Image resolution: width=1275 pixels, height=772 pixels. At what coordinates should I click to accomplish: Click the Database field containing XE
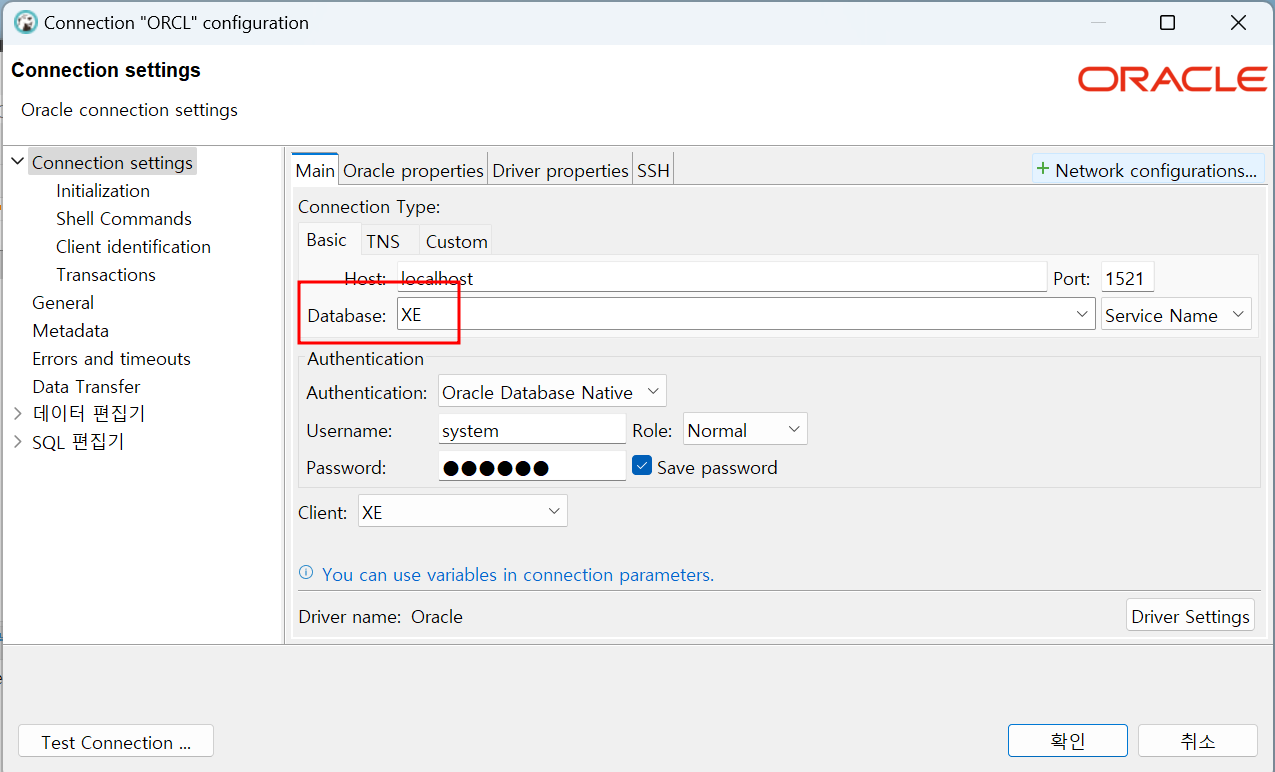tap(746, 314)
